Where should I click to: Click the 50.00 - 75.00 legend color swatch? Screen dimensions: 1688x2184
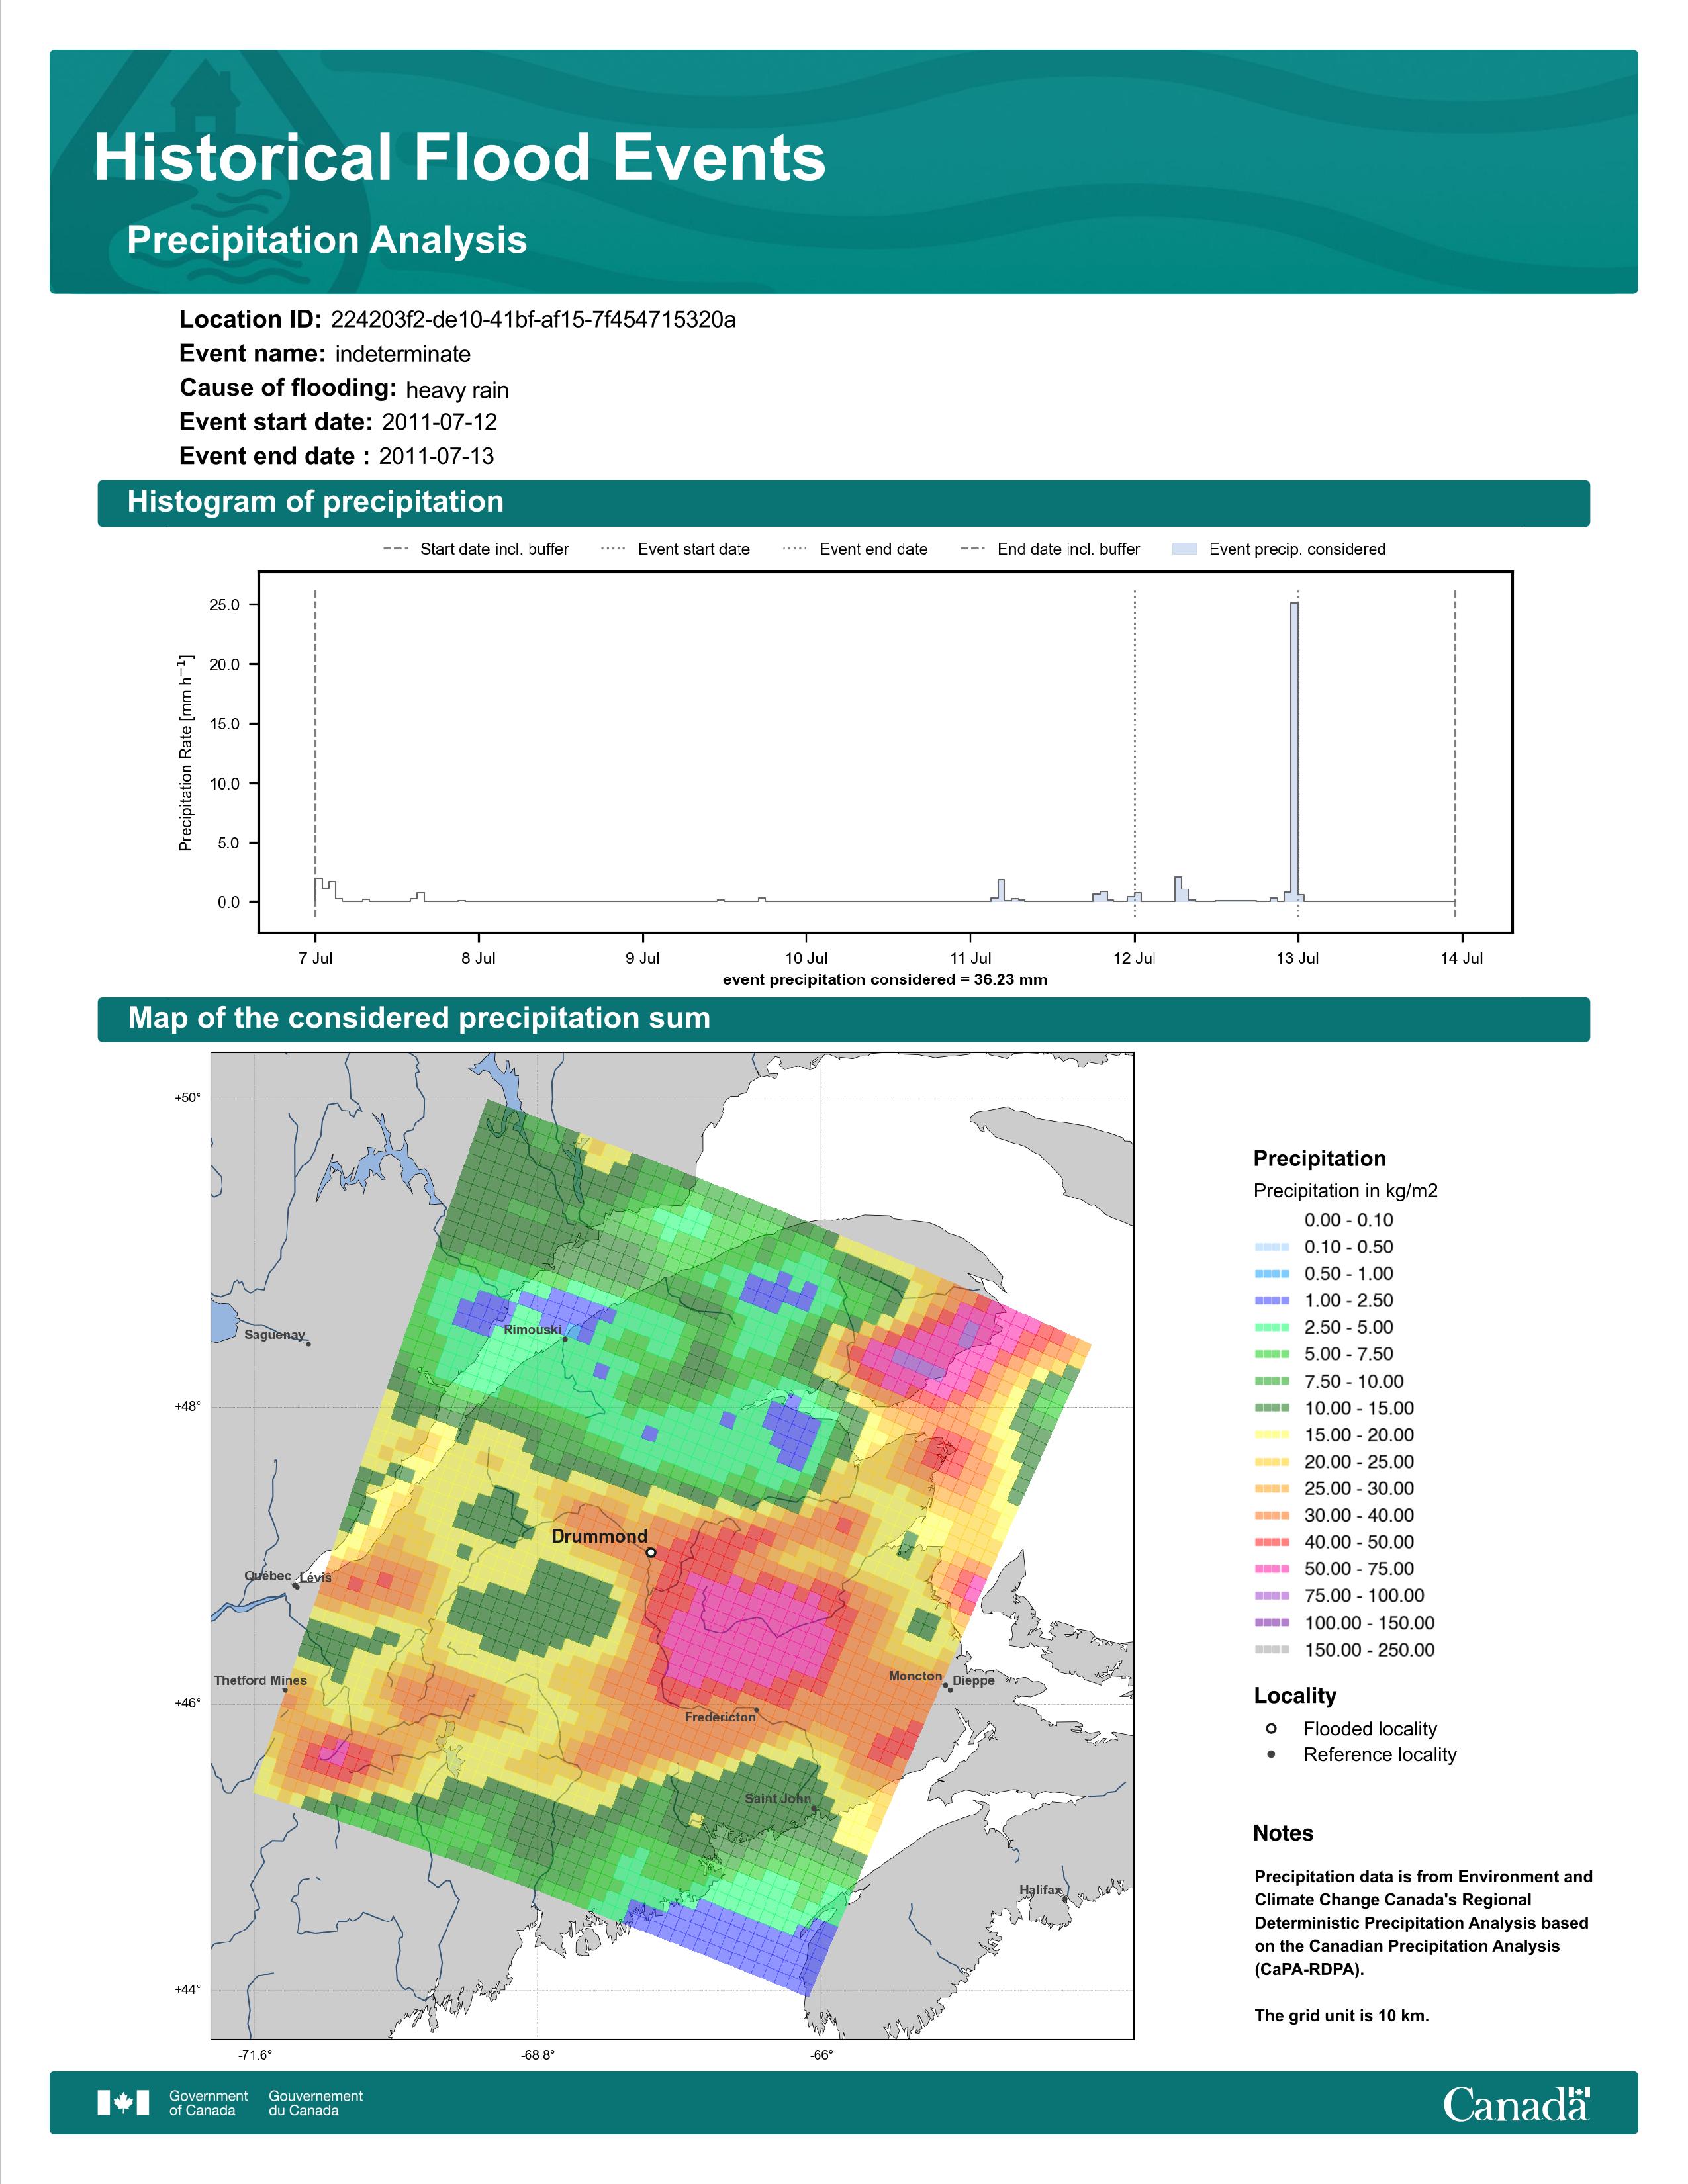point(1271,1570)
